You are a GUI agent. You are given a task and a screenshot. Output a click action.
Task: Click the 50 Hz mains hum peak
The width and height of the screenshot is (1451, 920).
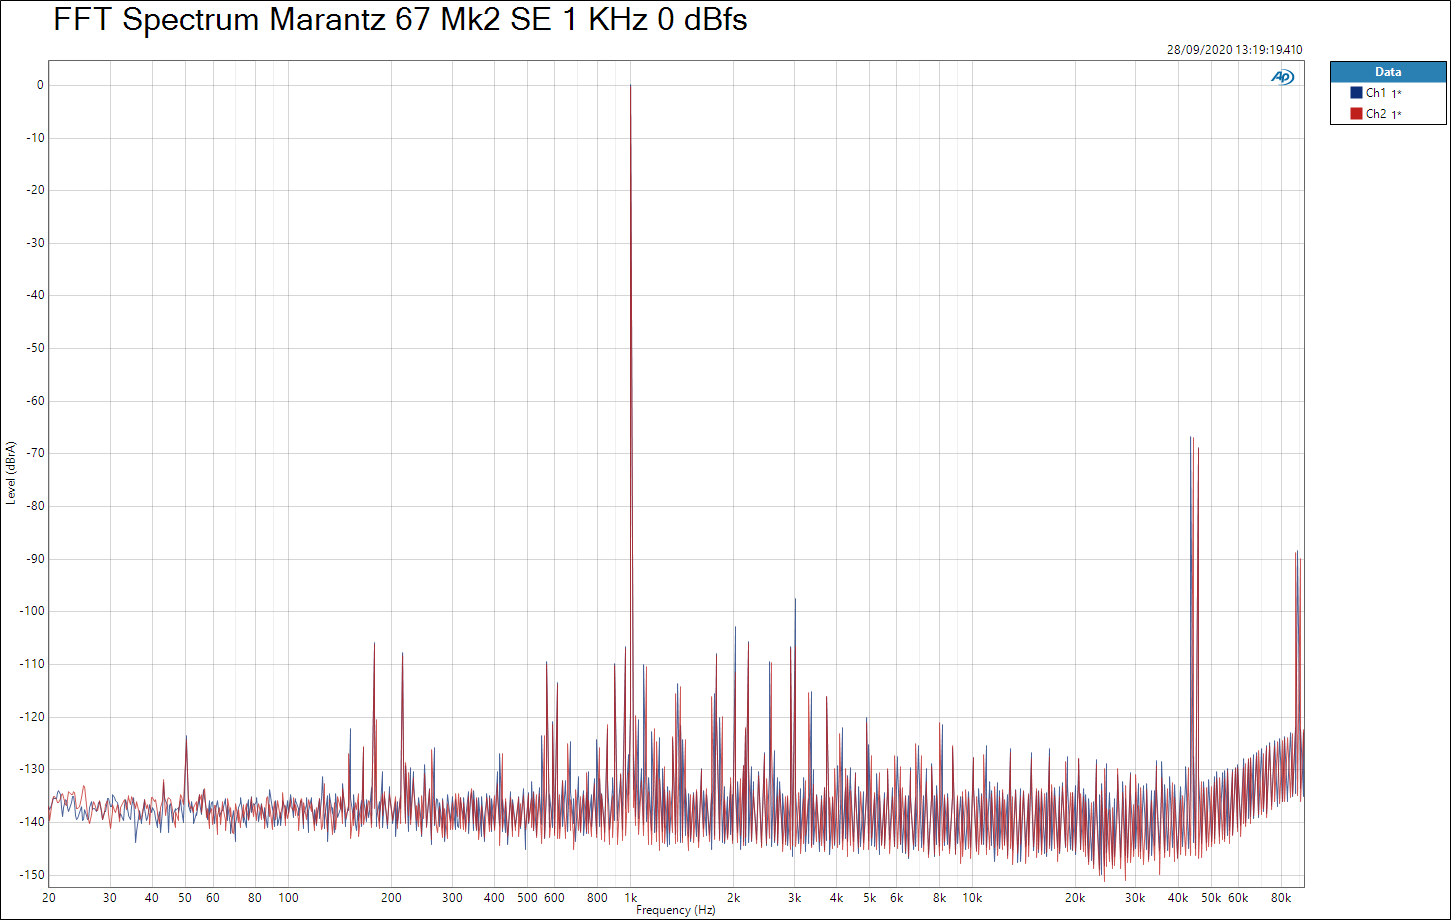click(x=185, y=737)
